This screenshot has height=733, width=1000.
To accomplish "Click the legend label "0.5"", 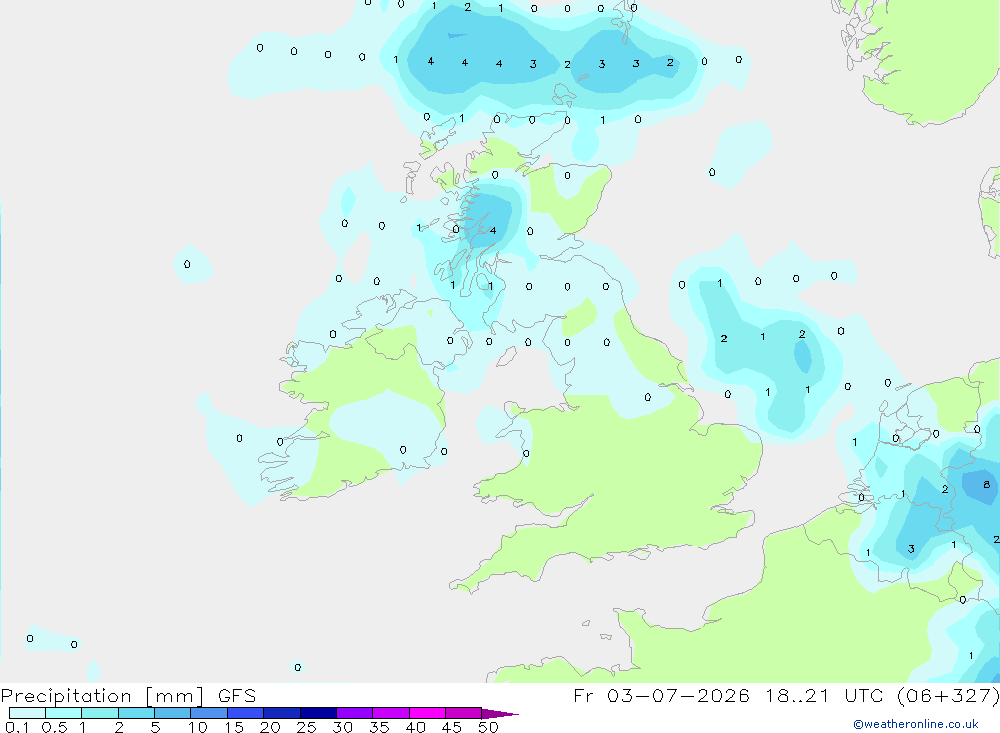I will point(54,727).
